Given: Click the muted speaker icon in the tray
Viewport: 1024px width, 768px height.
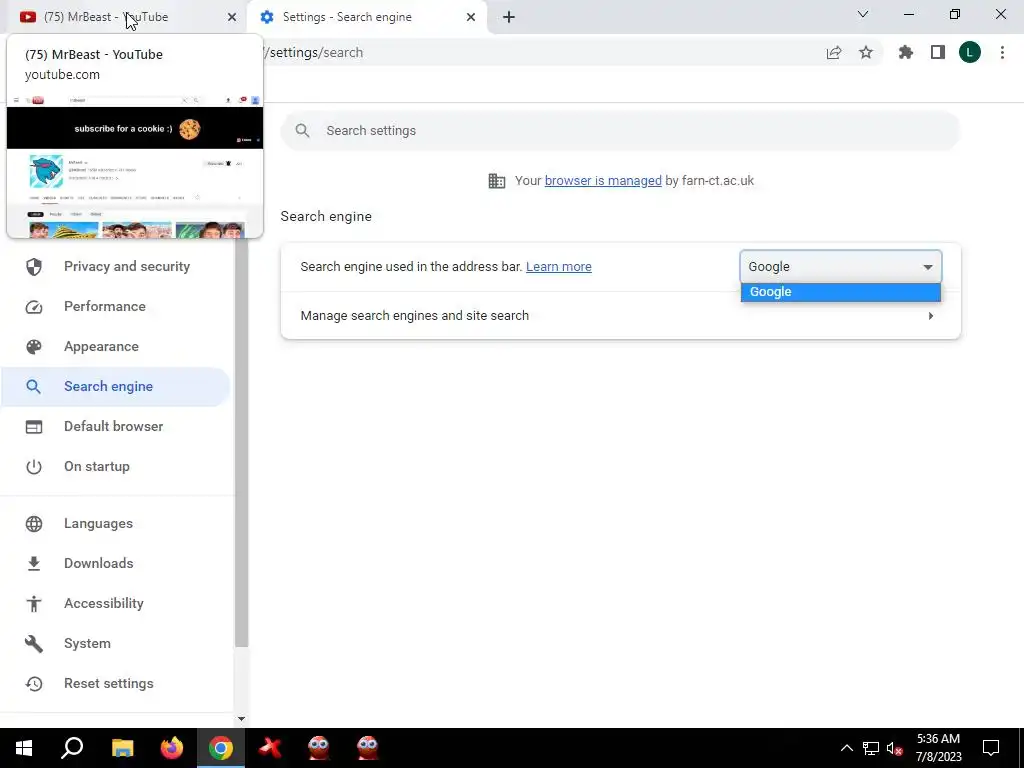Looking at the screenshot, I should coord(895,748).
